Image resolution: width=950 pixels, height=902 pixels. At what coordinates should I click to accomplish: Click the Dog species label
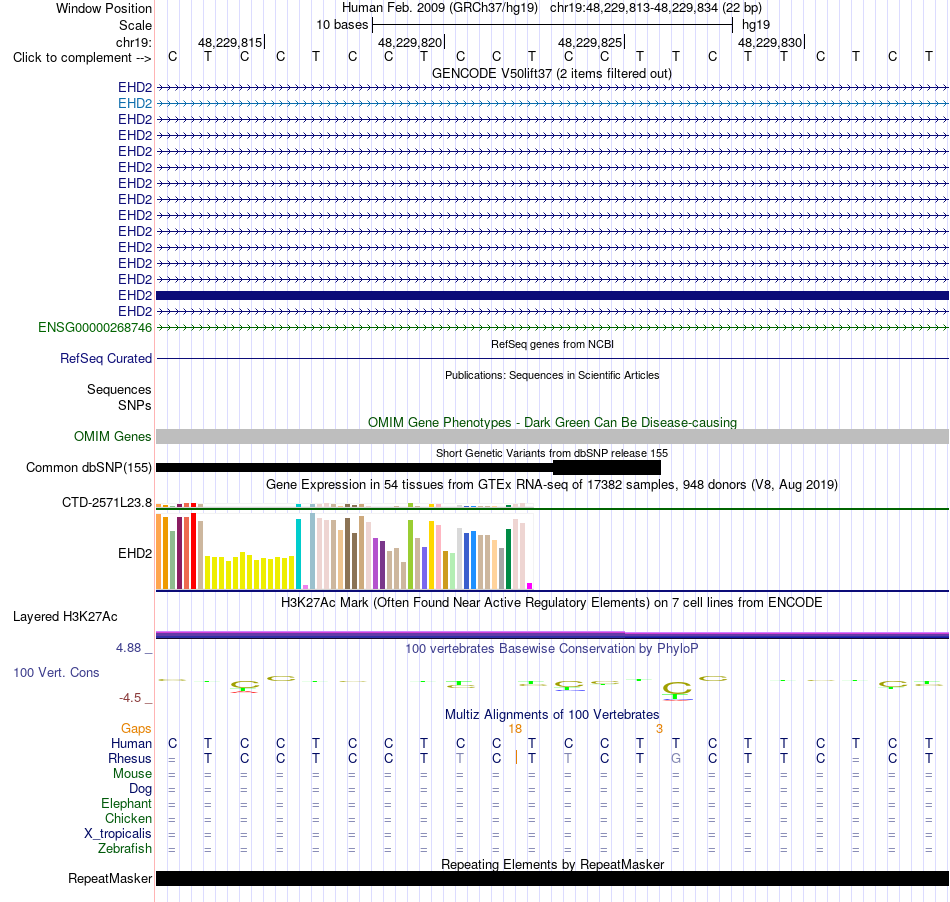coord(141,789)
